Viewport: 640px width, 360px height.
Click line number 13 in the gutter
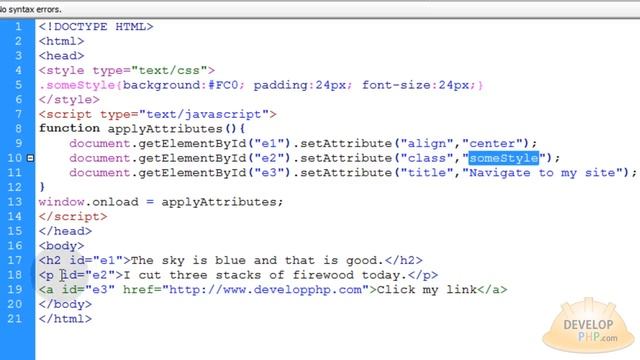[x=15, y=202]
